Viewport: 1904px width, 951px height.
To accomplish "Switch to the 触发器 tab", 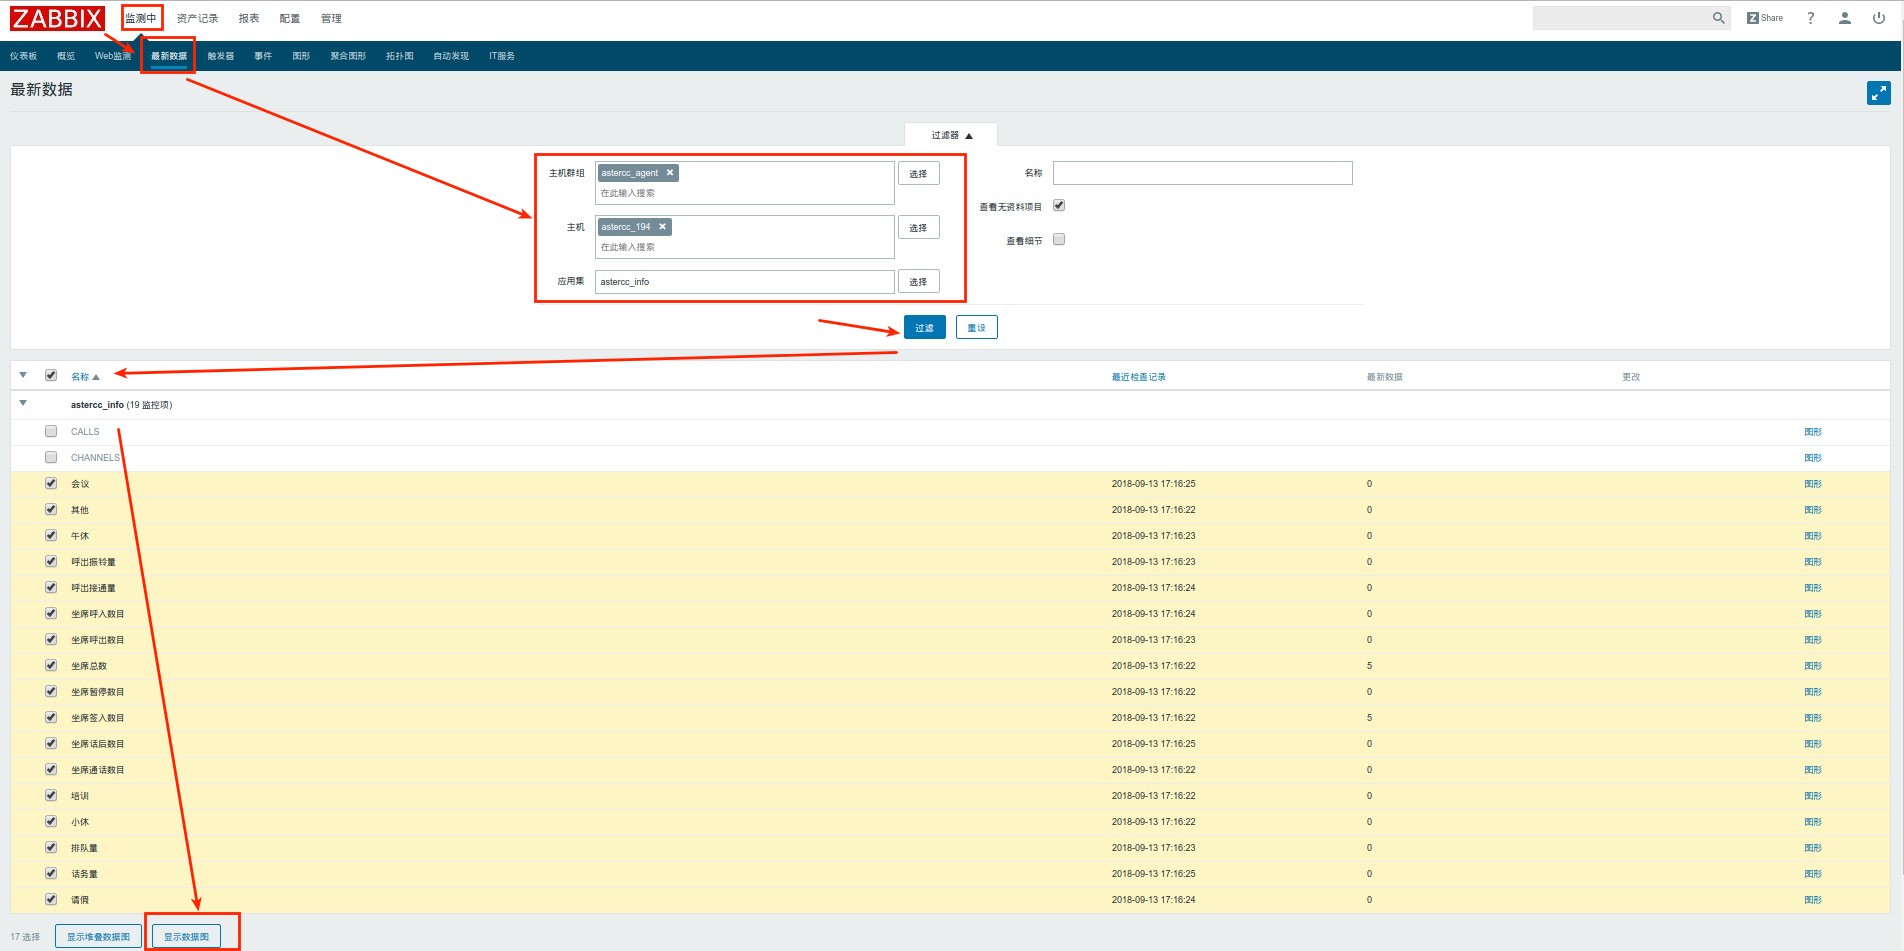I will coord(220,56).
